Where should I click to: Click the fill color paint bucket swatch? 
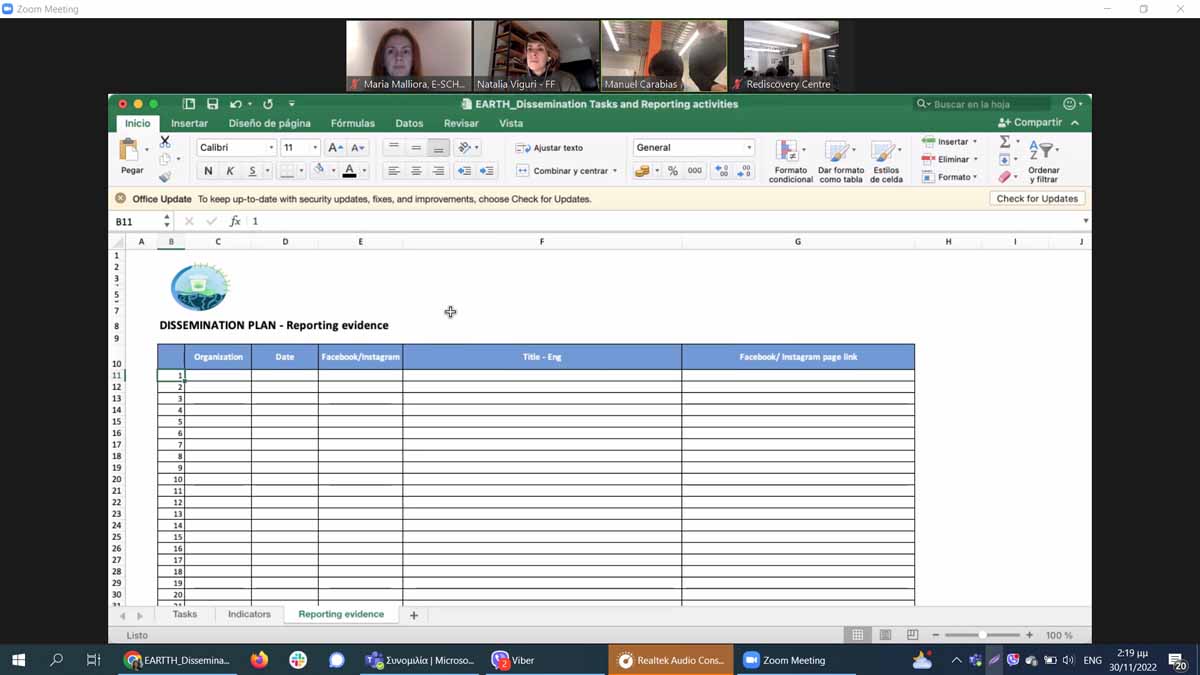pyautogui.click(x=319, y=171)
